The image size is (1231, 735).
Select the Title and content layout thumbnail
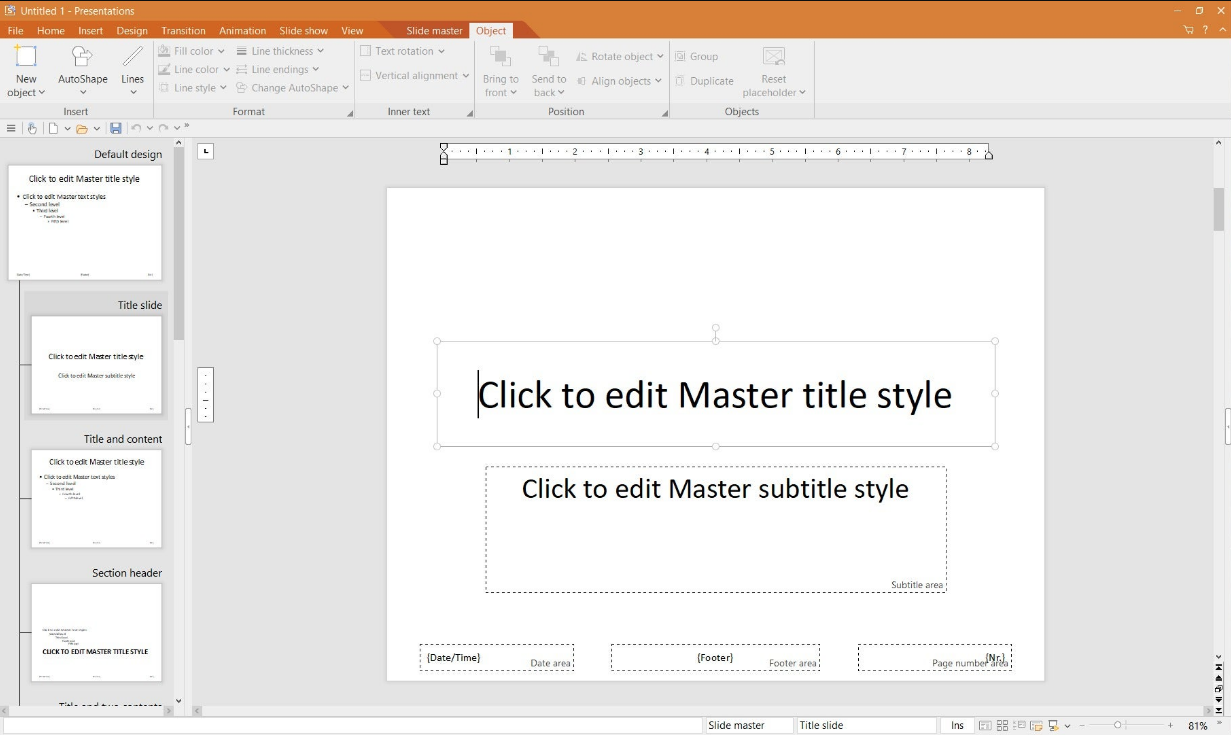pyautogui.click(x=96, y=498)
